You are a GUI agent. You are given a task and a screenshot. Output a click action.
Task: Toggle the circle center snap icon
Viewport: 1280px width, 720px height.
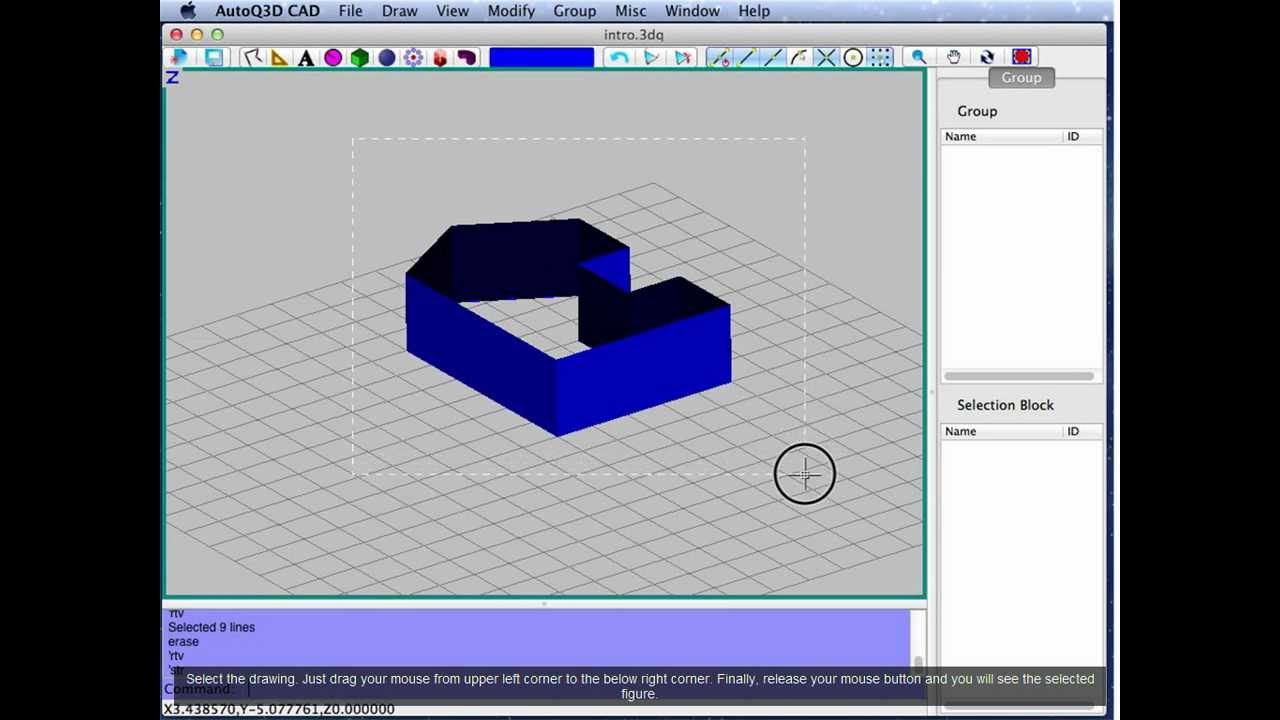coord(853,58)
